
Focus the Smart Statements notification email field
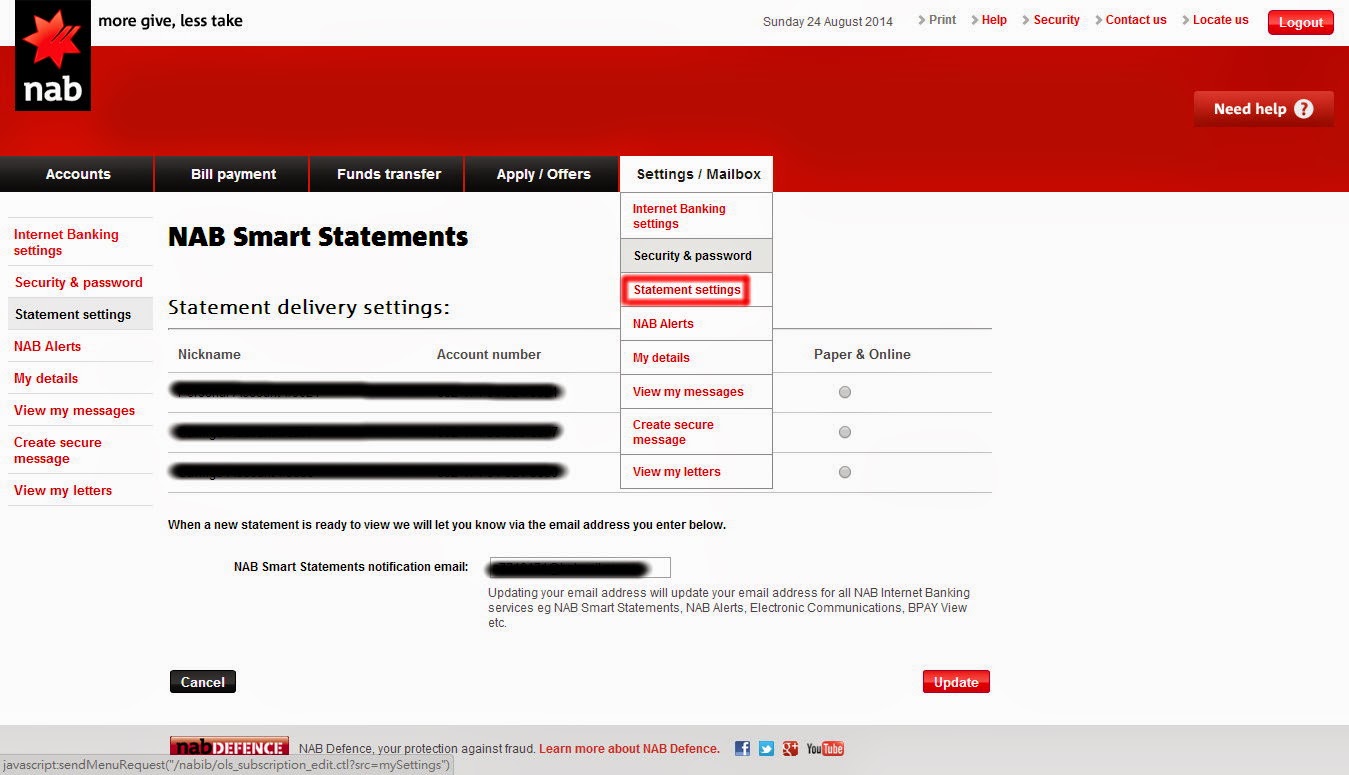[x=579, y=568]
